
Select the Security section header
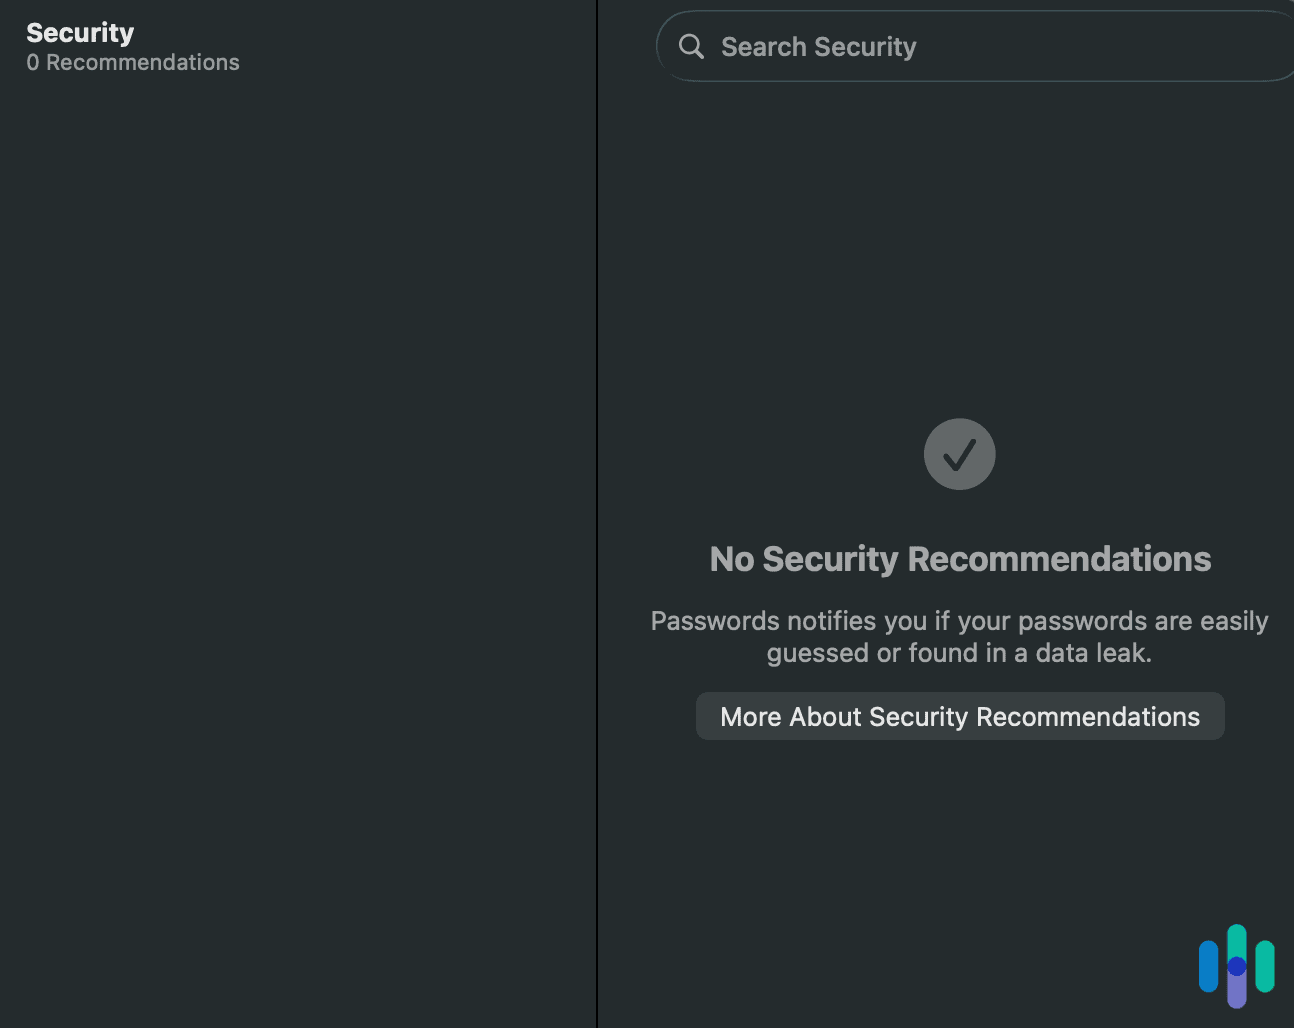80,32
